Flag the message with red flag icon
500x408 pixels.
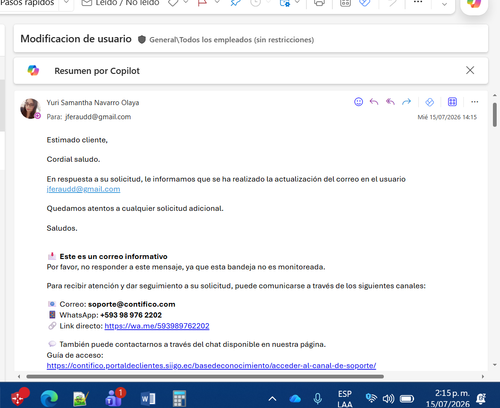[x=202, y=3]
